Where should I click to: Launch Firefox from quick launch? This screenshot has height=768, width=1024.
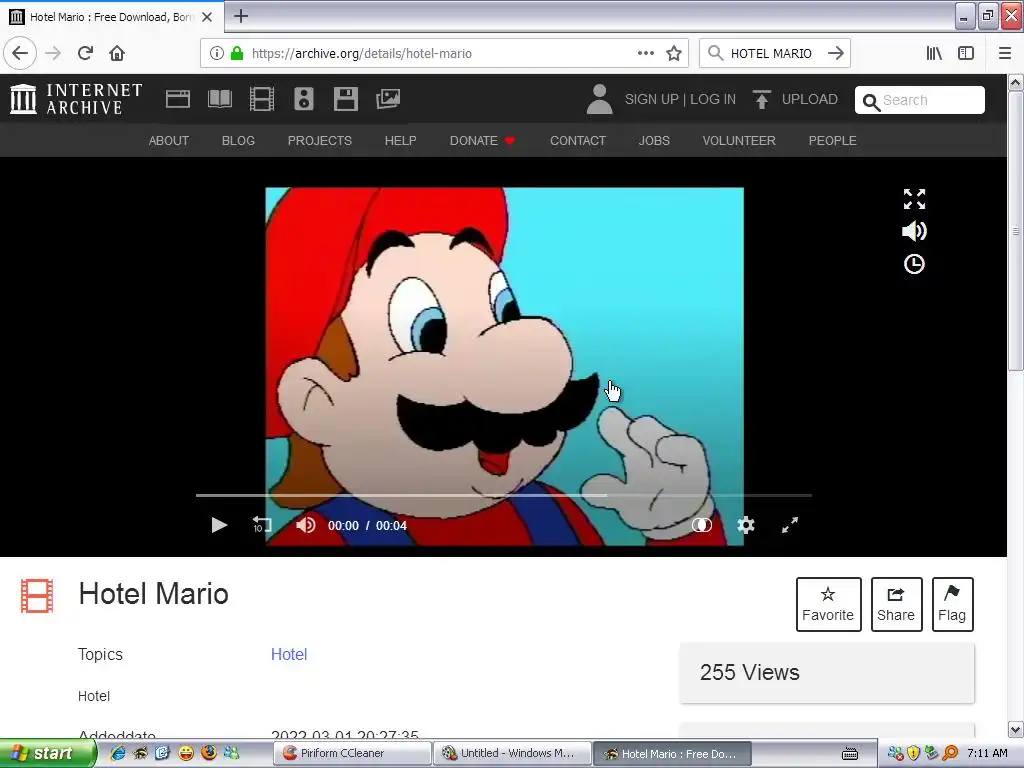[209, 753]
